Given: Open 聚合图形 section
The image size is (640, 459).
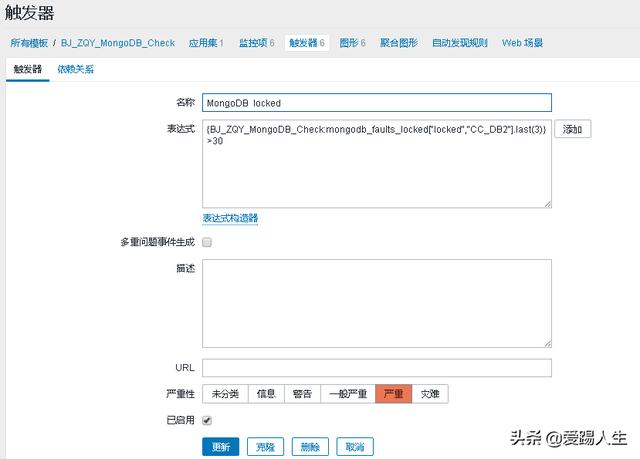Looking at the screenshot, I should tap(399, 43).
